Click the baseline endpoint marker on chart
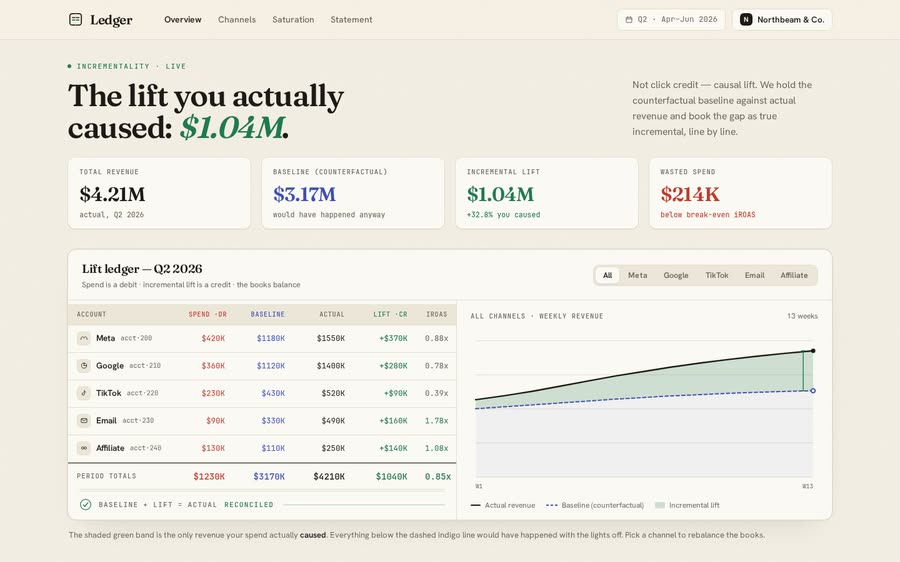 pyautogui.click(x=813, y=391)
